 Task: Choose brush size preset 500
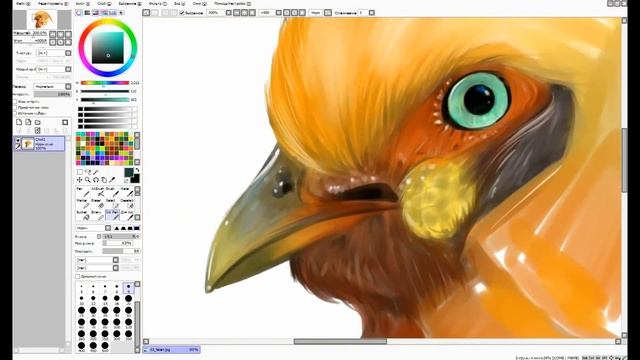105,346
